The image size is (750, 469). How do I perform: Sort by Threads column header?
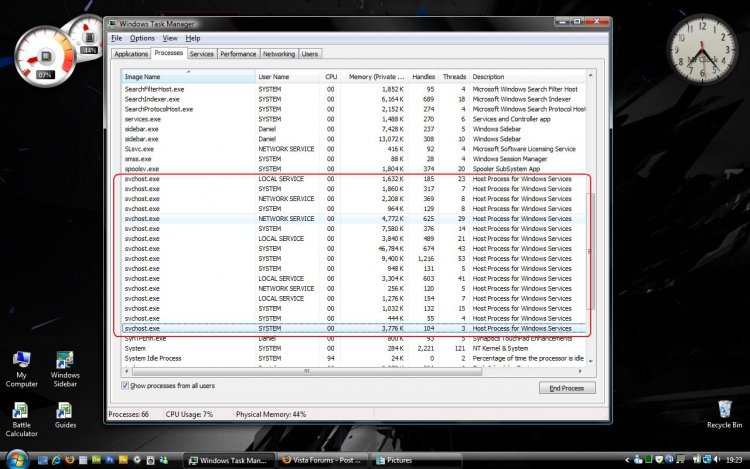pos(453,76)
